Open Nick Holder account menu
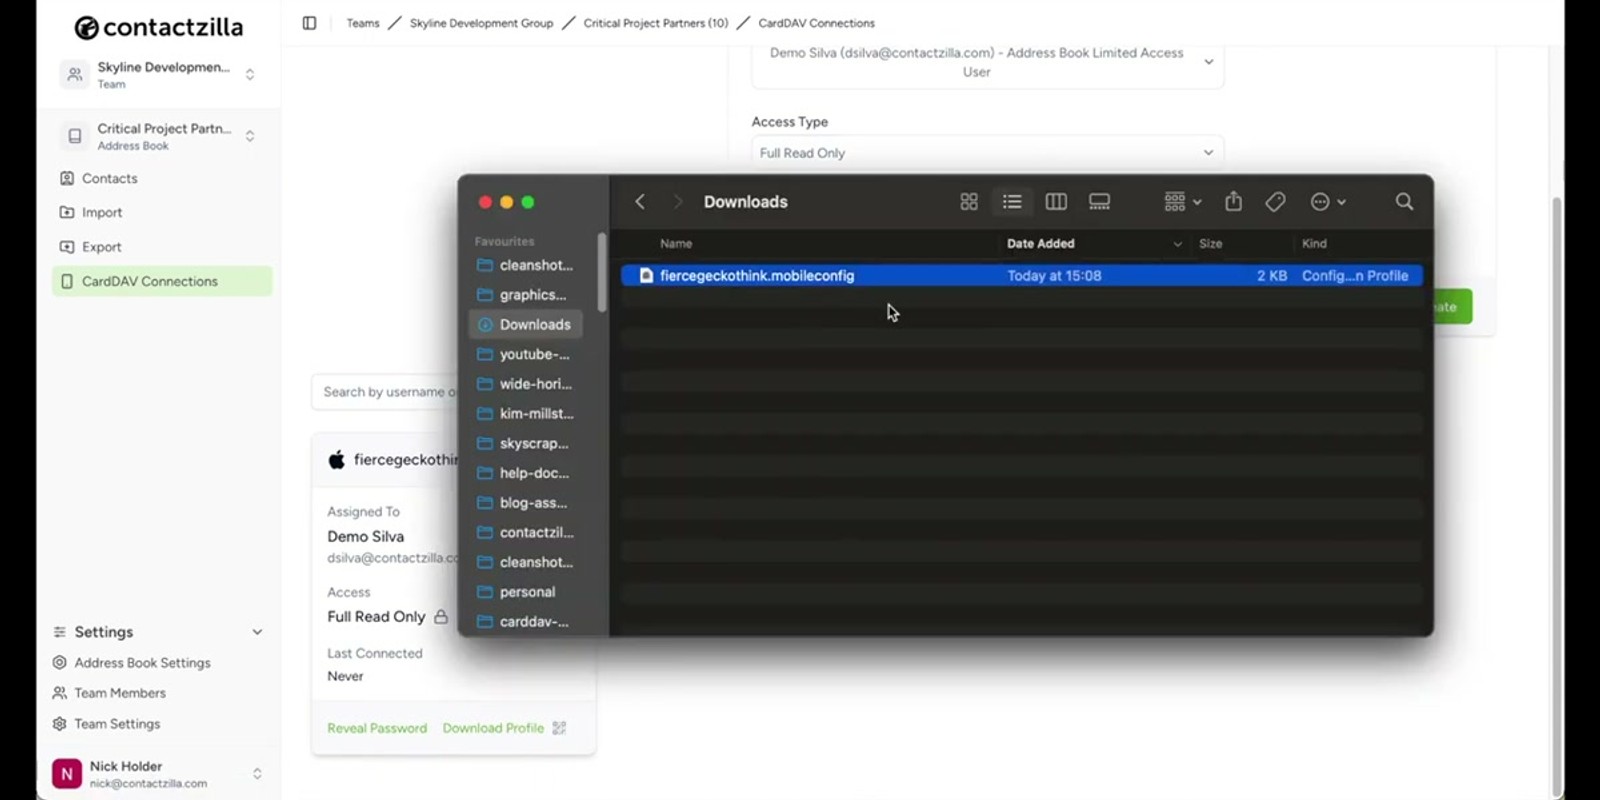This screenshot has width=1600, height=800. (160, 774)
